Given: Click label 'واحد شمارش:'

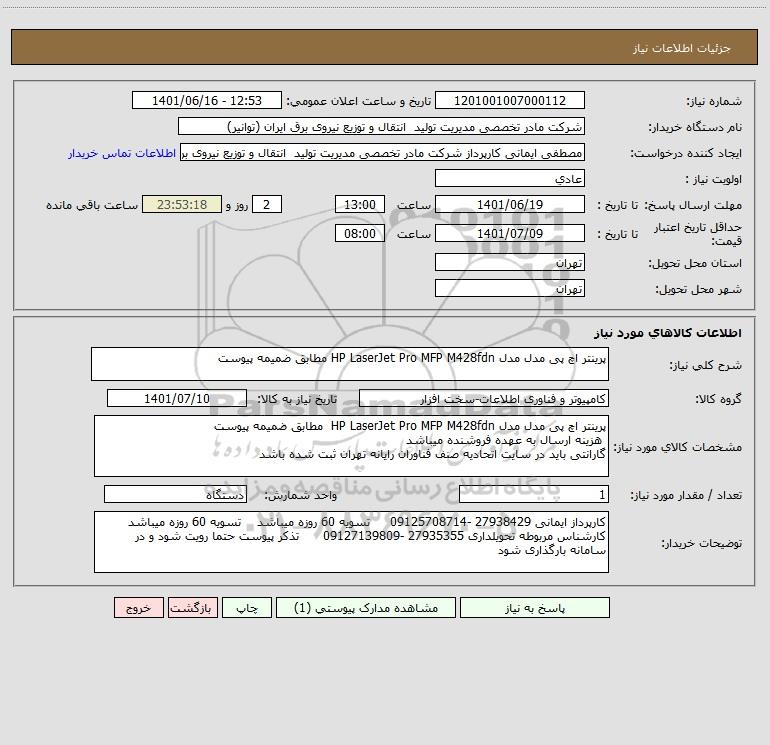Looking at the screenshot, I should pos(301,496).
